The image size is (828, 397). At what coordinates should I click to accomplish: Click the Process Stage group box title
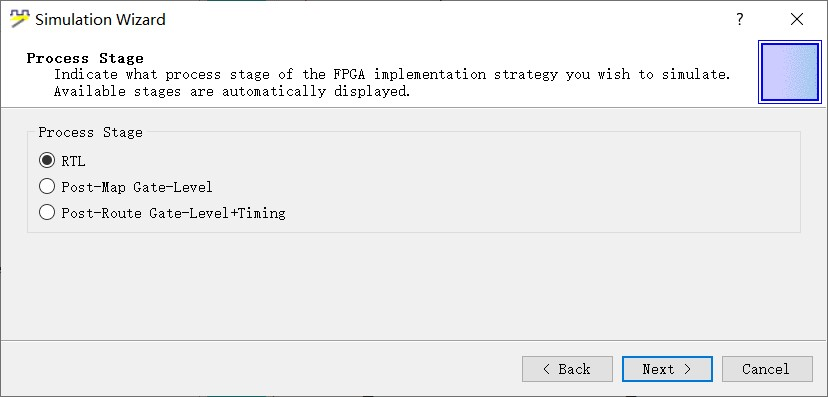(90, 132)
